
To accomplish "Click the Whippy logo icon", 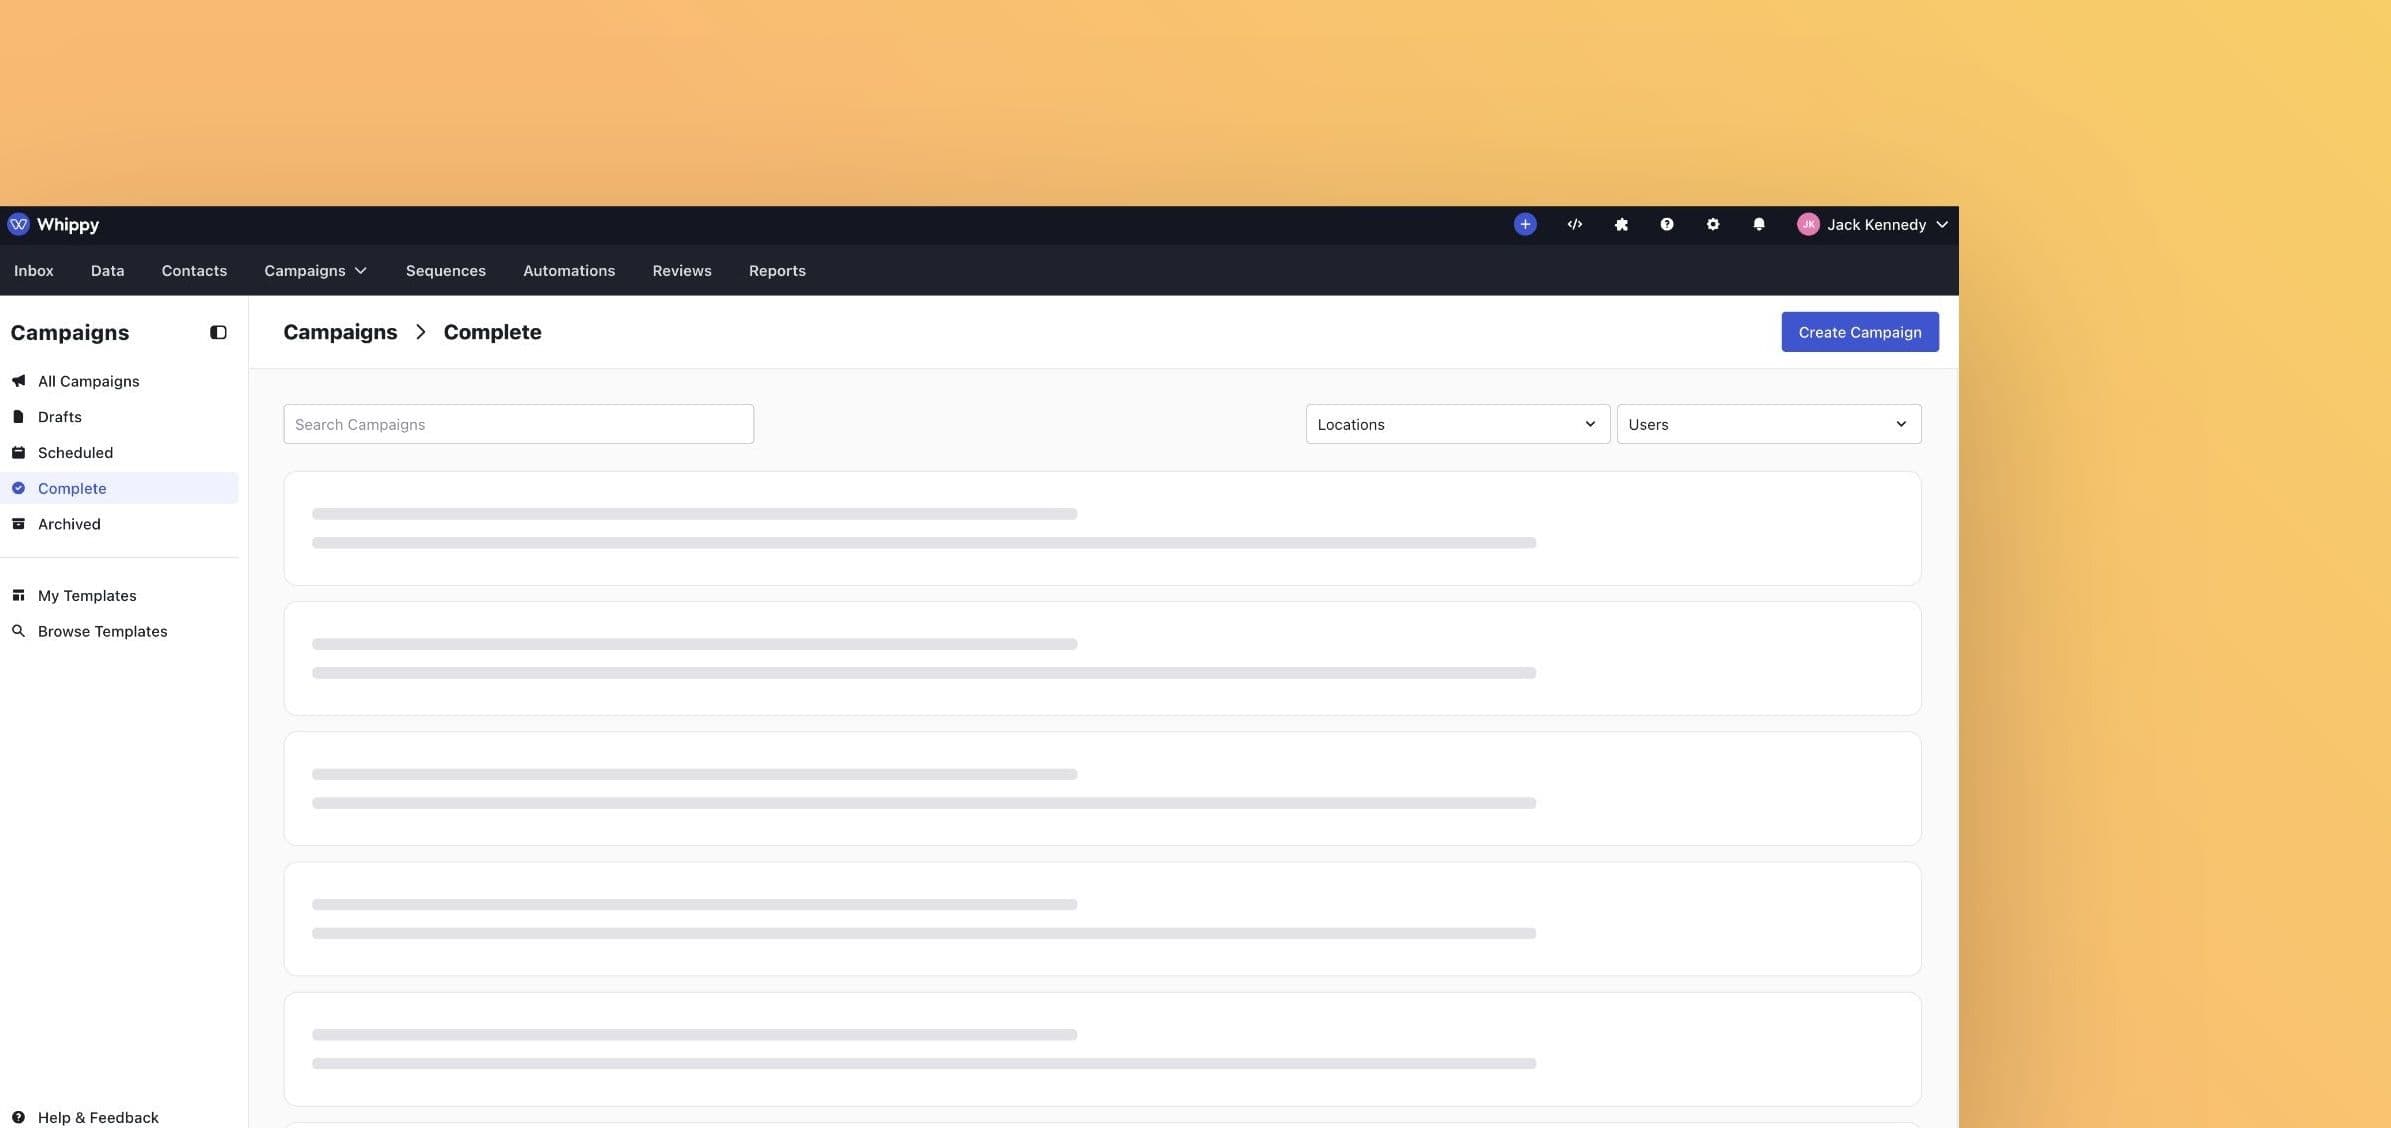I will pyautogui.click(x=18, y=225).
